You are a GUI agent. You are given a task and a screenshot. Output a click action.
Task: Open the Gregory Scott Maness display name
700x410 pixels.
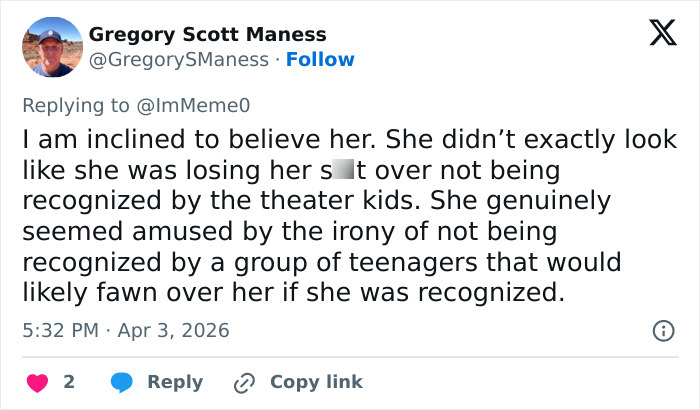coord(207,34)
